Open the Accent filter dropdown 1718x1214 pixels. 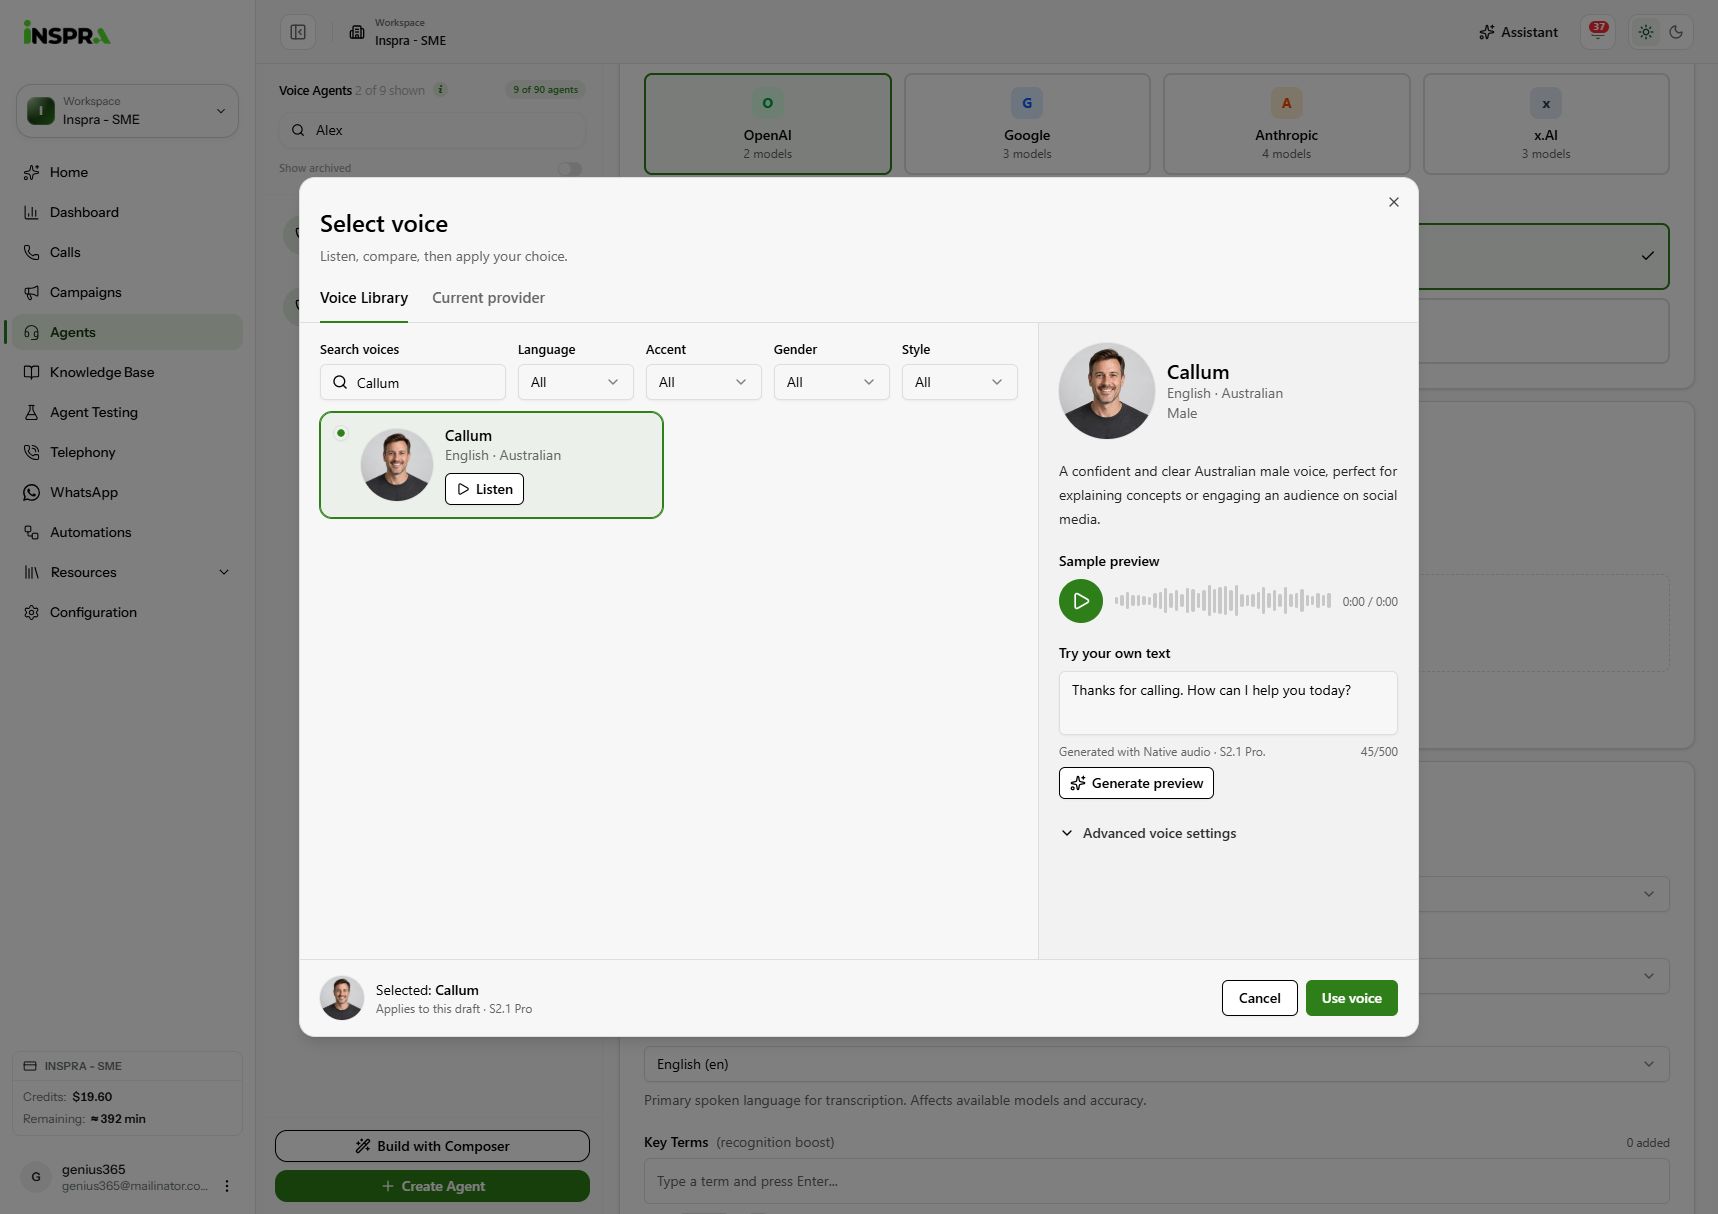coord(703,382)
